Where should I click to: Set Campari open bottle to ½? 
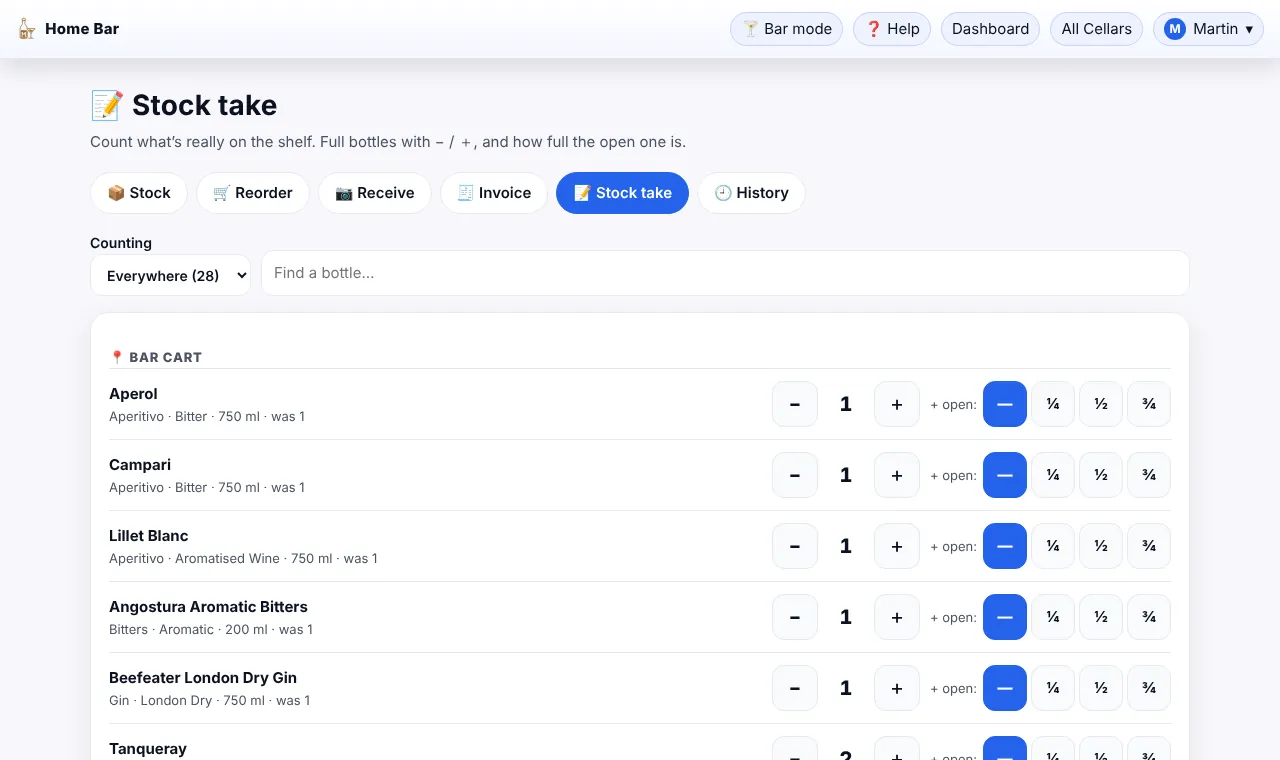point(1101,475)
